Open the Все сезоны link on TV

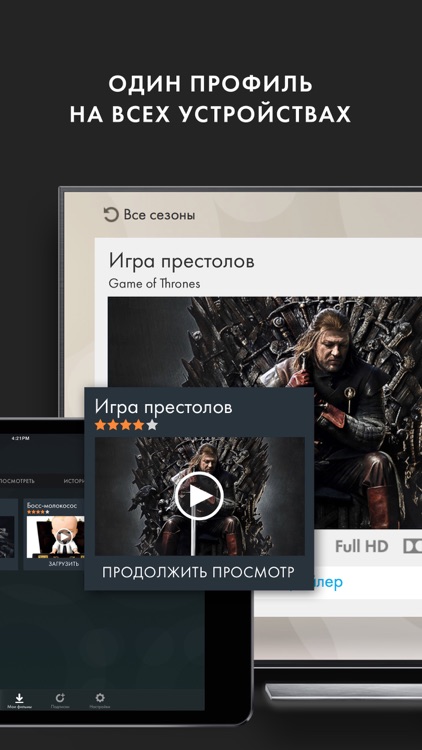coord(159,215)
